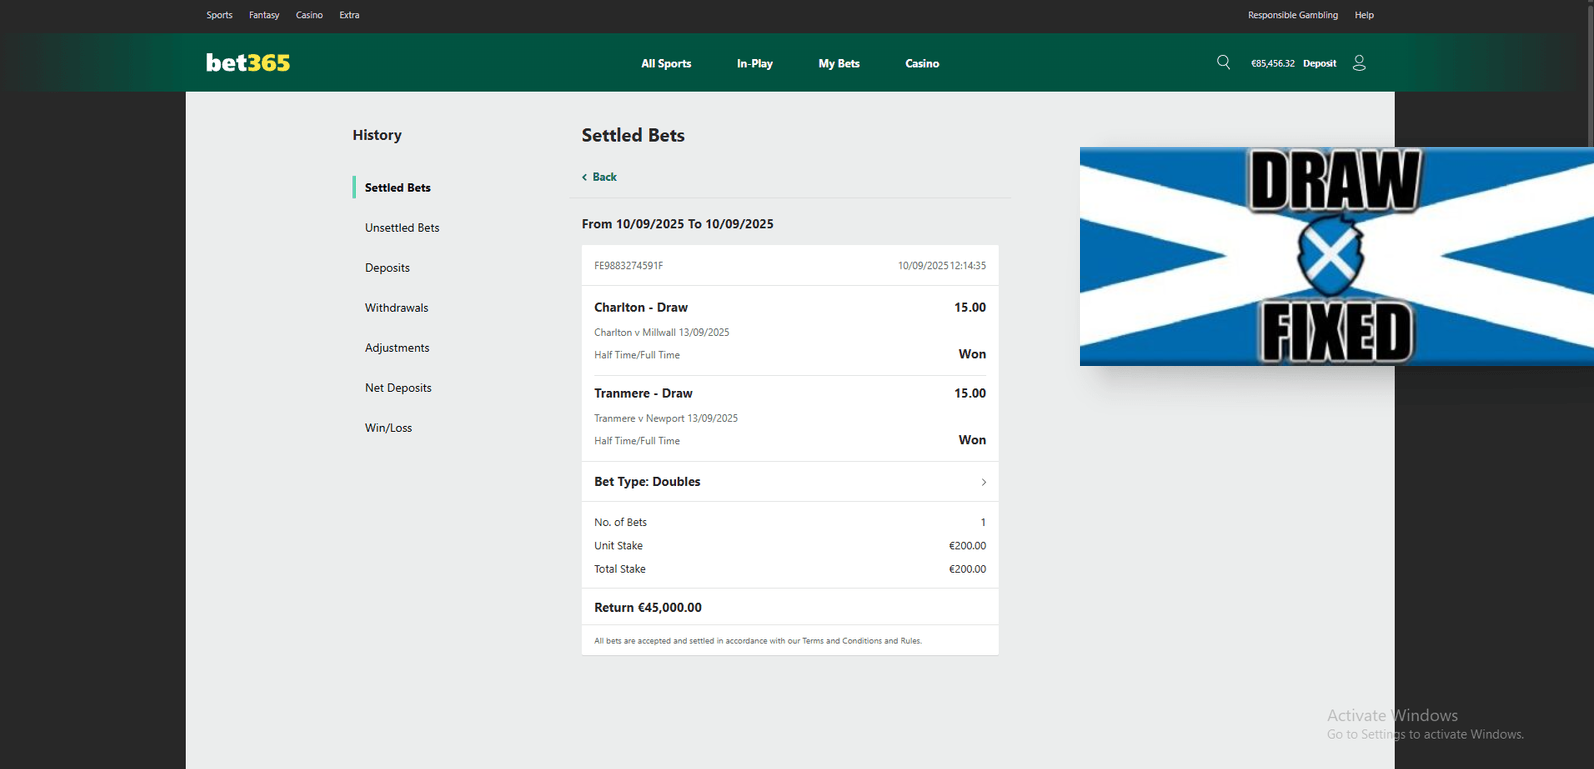Viewport: 1594px width, 769px height.
Task: Open Net Deposits in History sidebar
Action: (398, 388)
